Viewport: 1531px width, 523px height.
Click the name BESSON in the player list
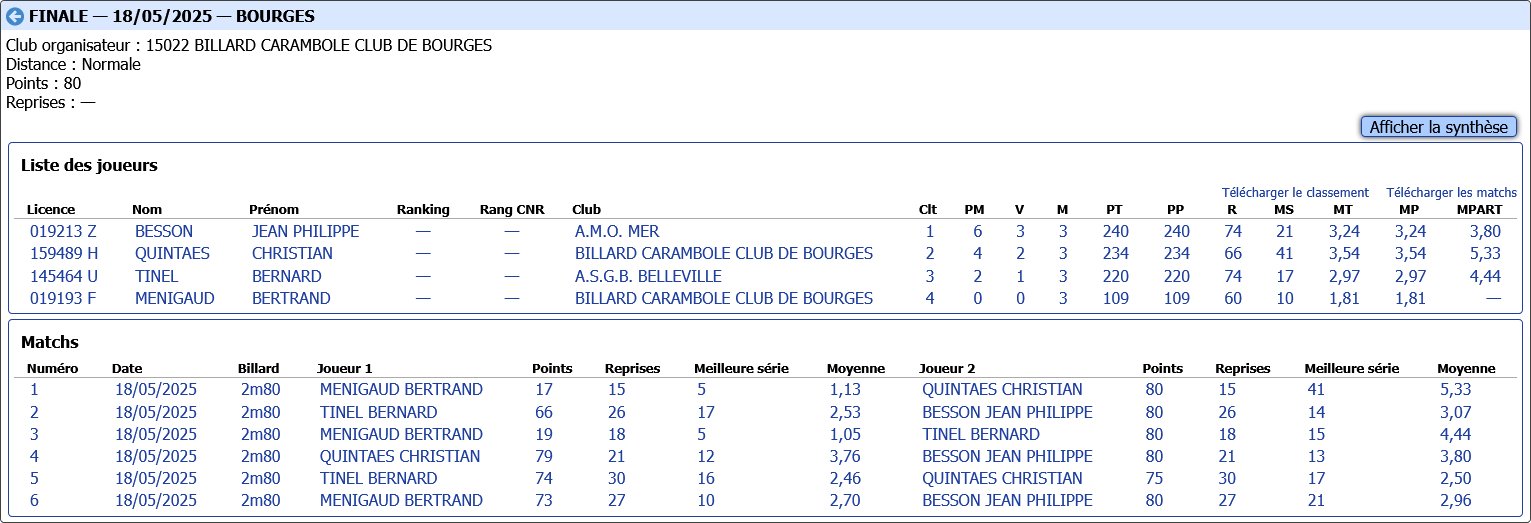click(164, 231)
